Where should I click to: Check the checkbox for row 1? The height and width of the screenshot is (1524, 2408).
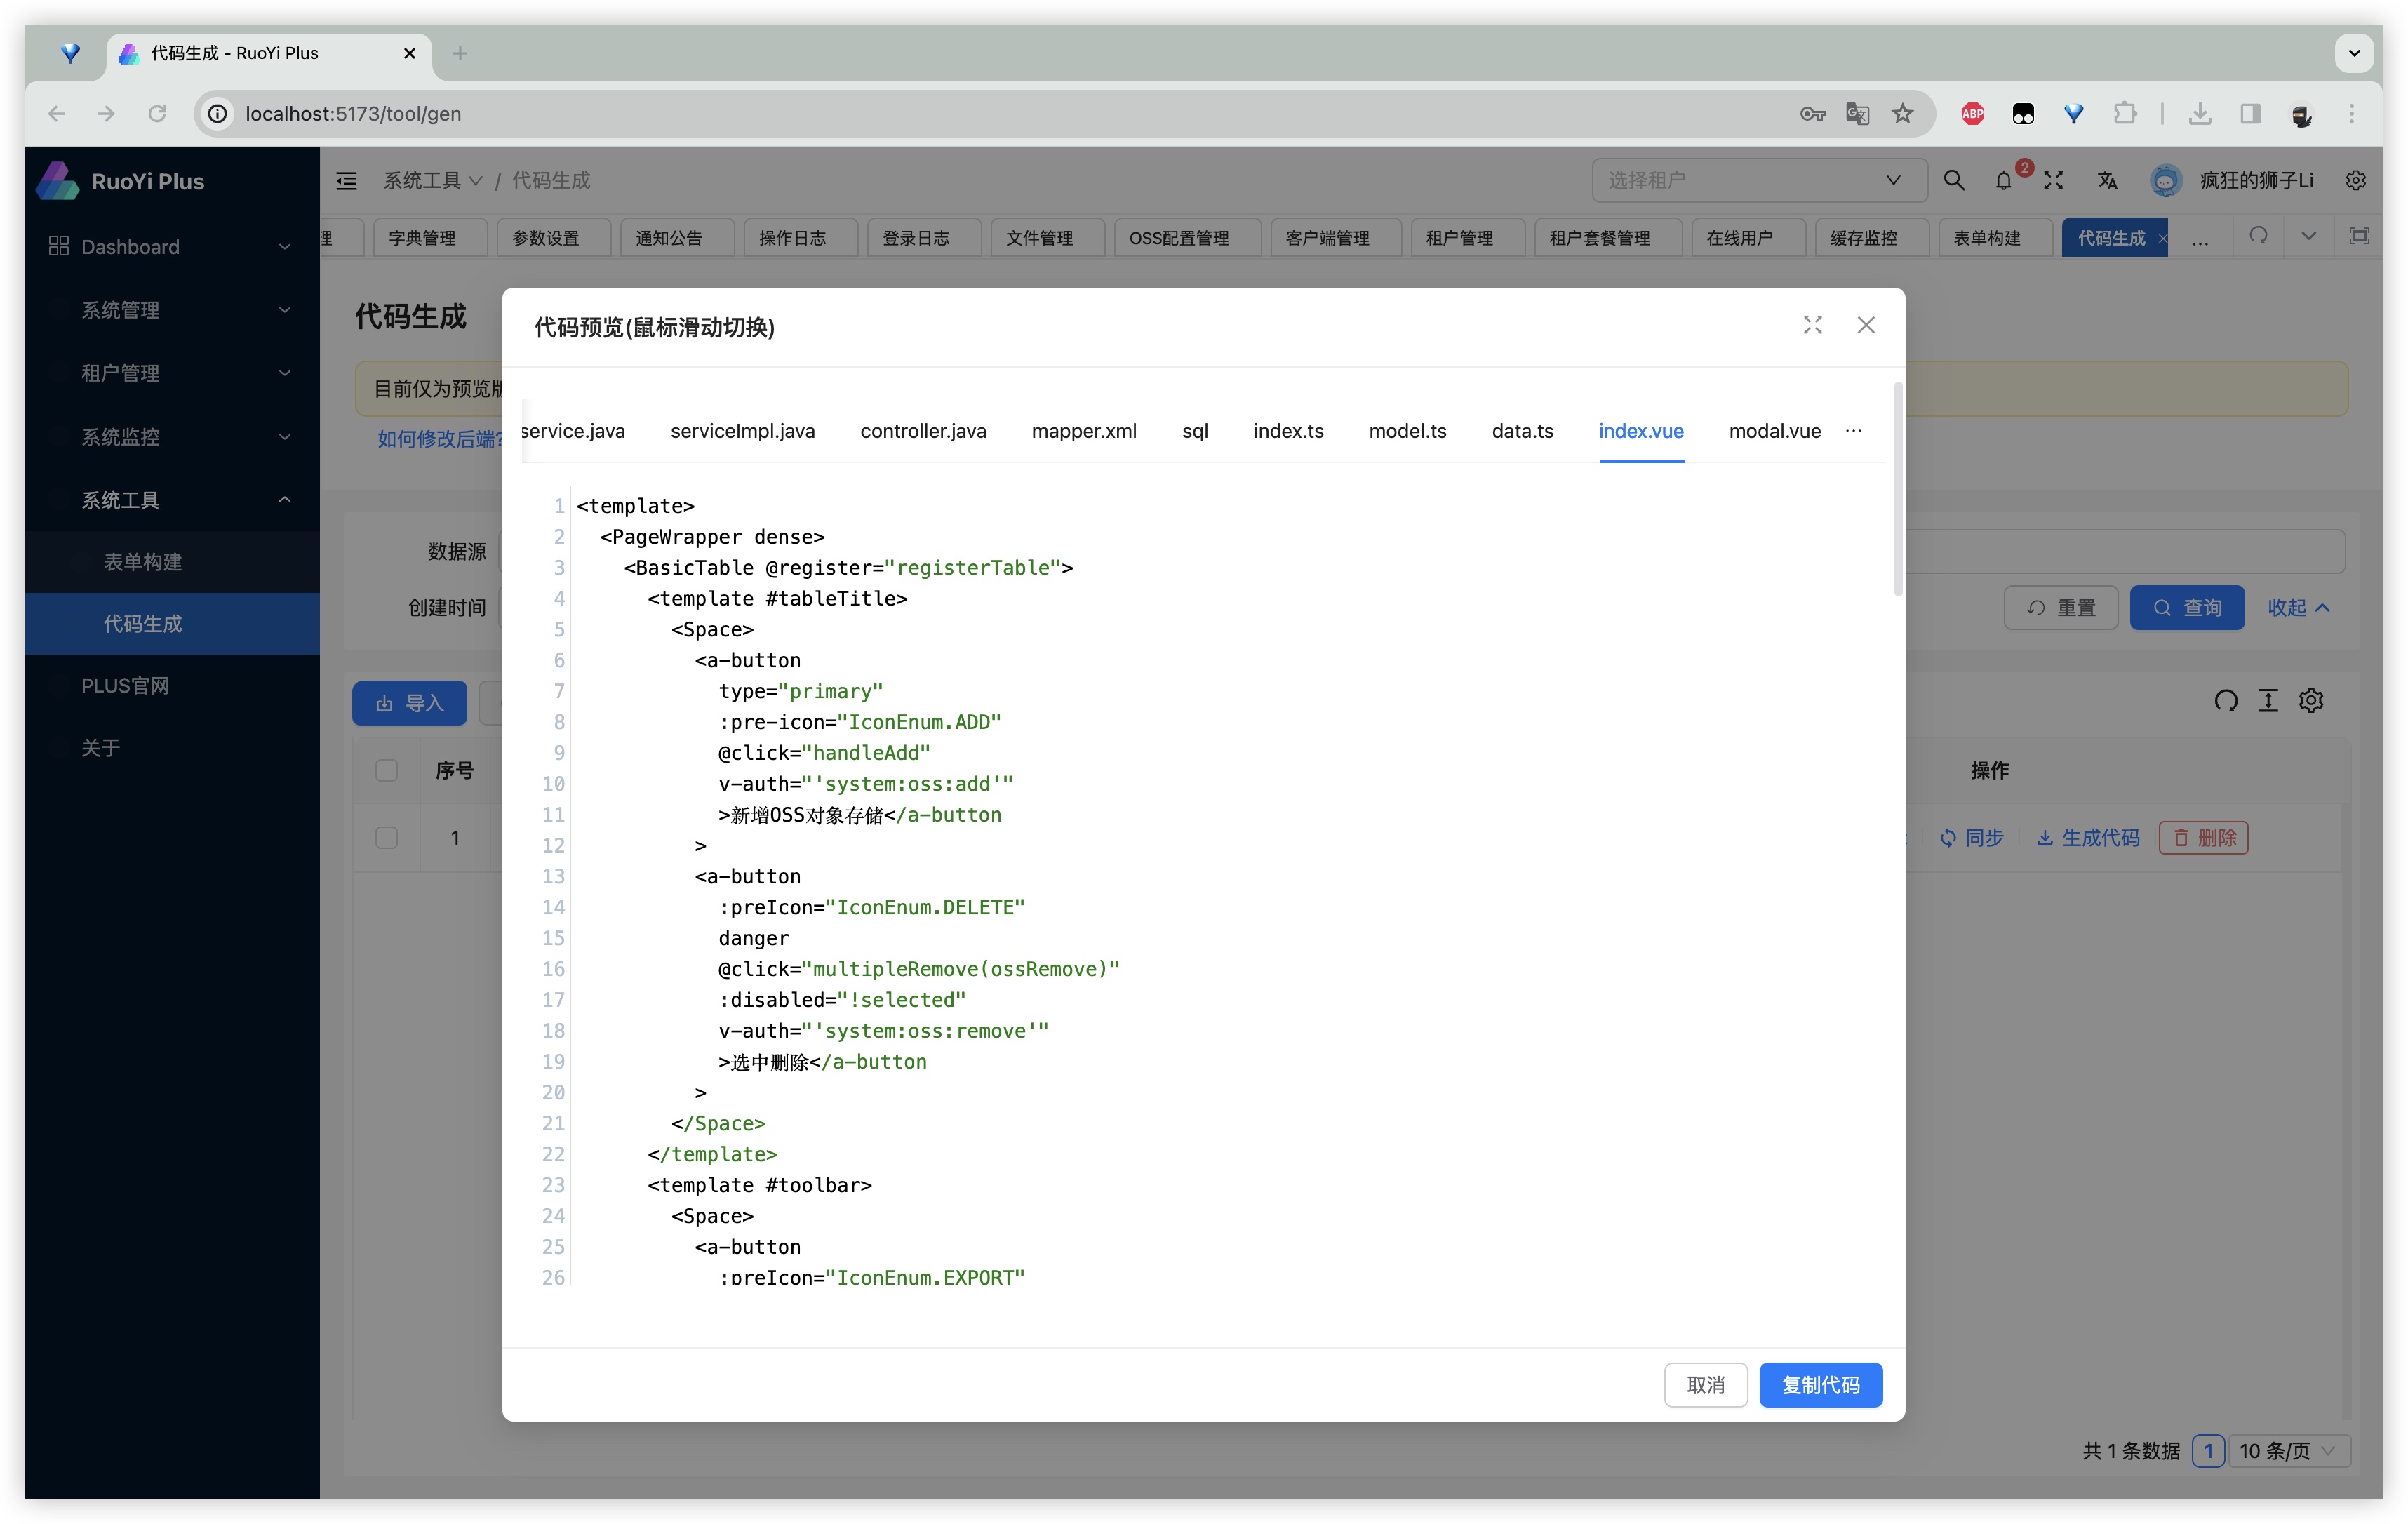tap(386, 838)
